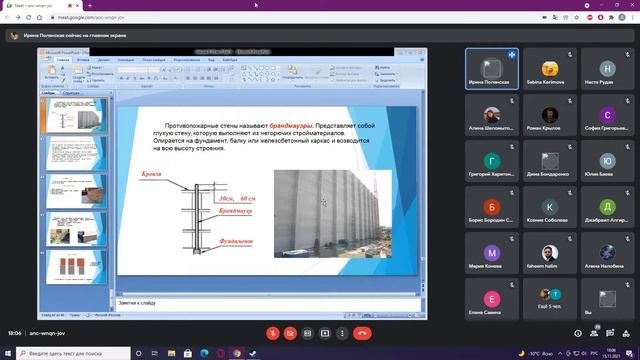The width and height of the screenshot is (640, 360).
Task: Open a new browser tab
Action: coord(90,6)
